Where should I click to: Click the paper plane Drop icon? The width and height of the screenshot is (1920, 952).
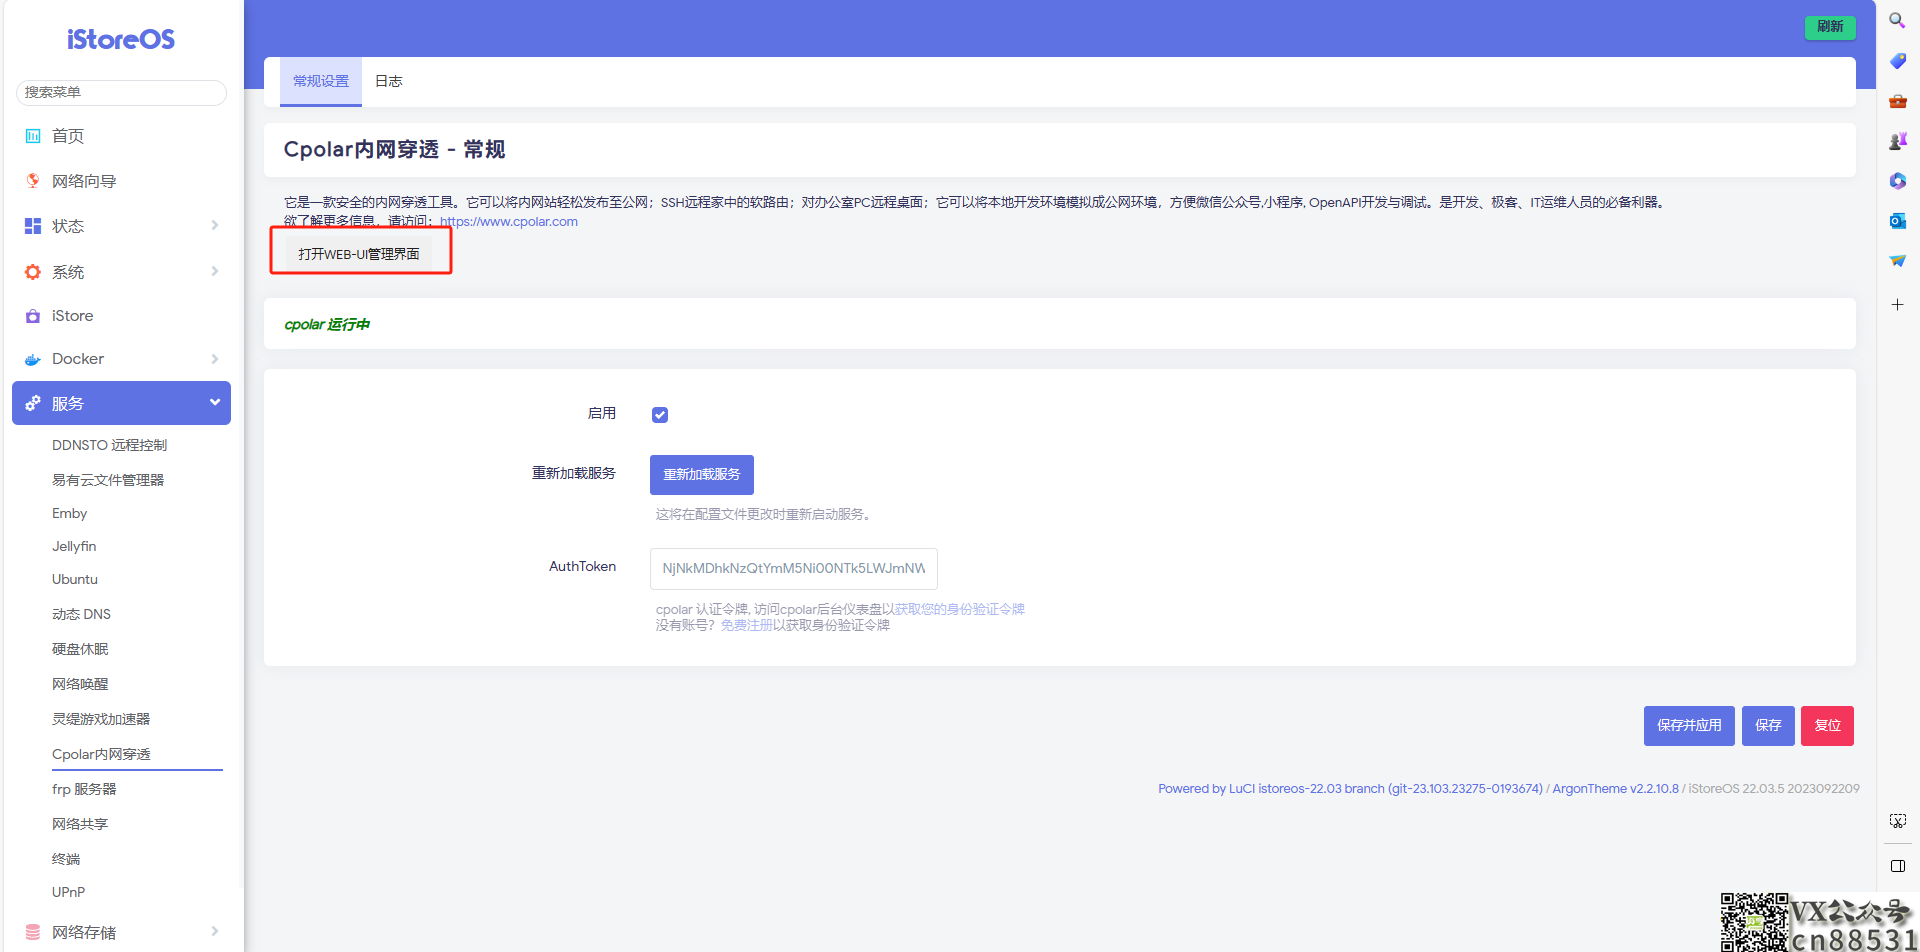pos(1897,261)
